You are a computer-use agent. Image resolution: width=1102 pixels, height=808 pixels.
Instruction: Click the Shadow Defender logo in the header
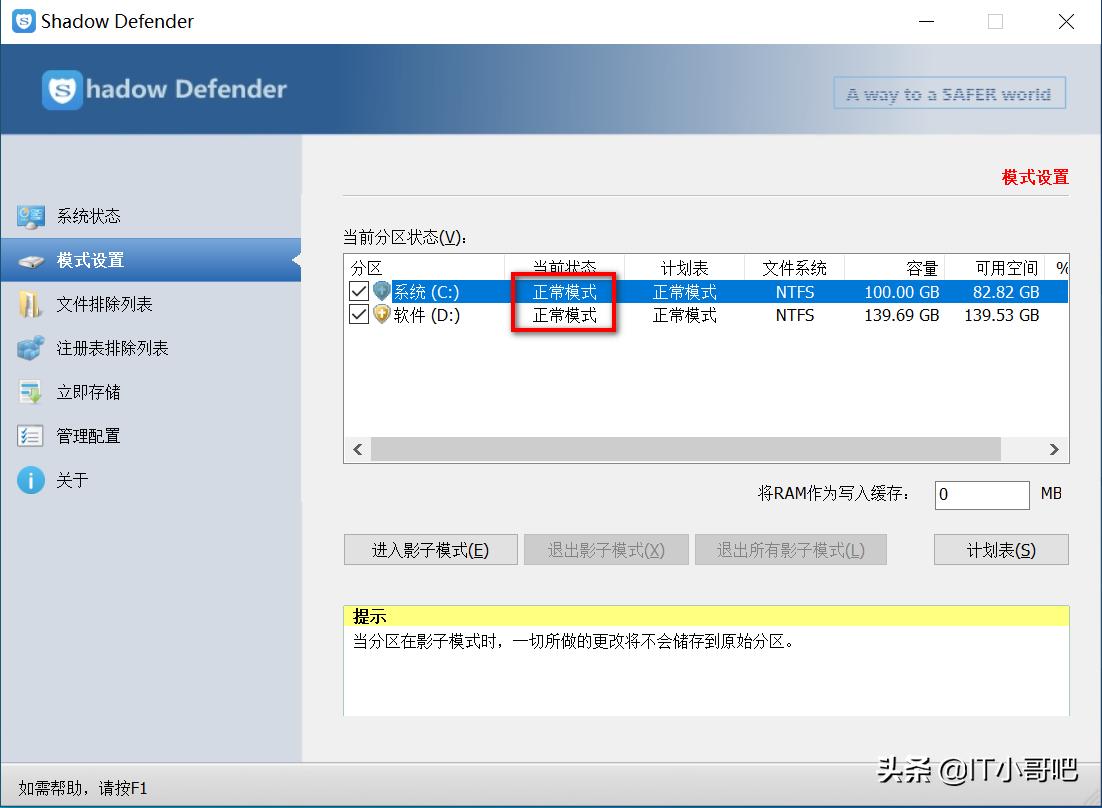point(66,89)
